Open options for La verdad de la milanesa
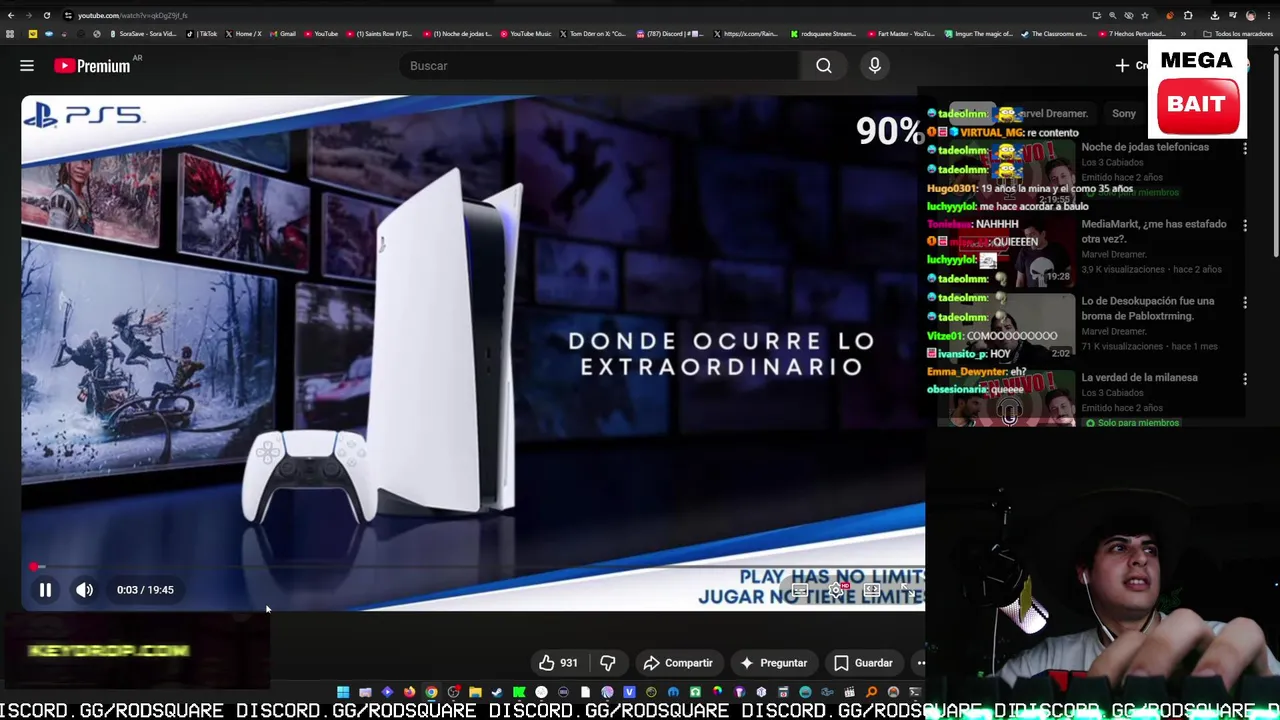The width and height of the screenshot is (1280, 720). coord(1245,379)
